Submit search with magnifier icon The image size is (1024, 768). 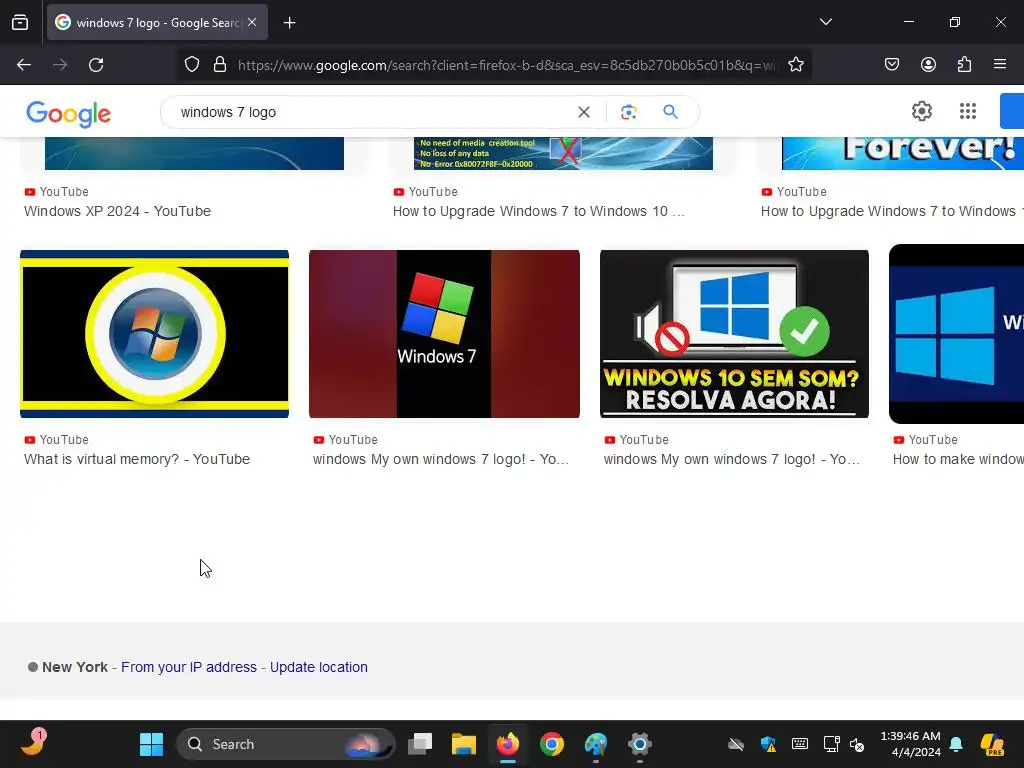coord(670,112)
